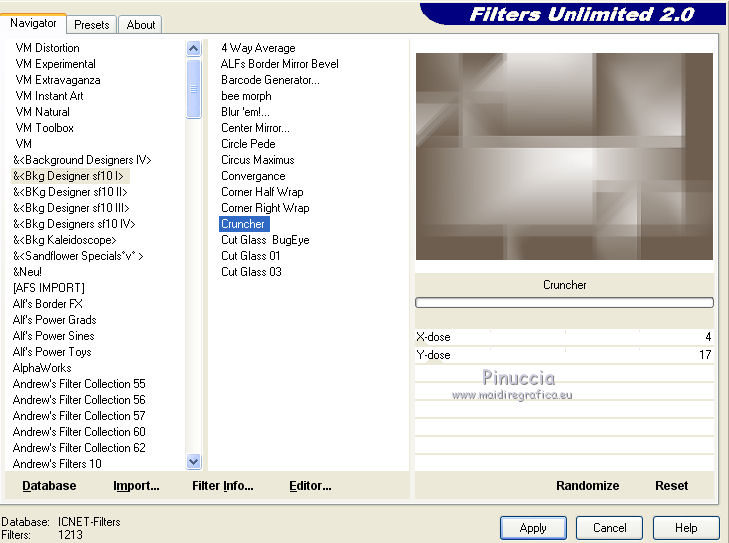
Task: Select &<Bkg Kaleidoscope> category
Action: pyautogui.click(x=65, y=240)
